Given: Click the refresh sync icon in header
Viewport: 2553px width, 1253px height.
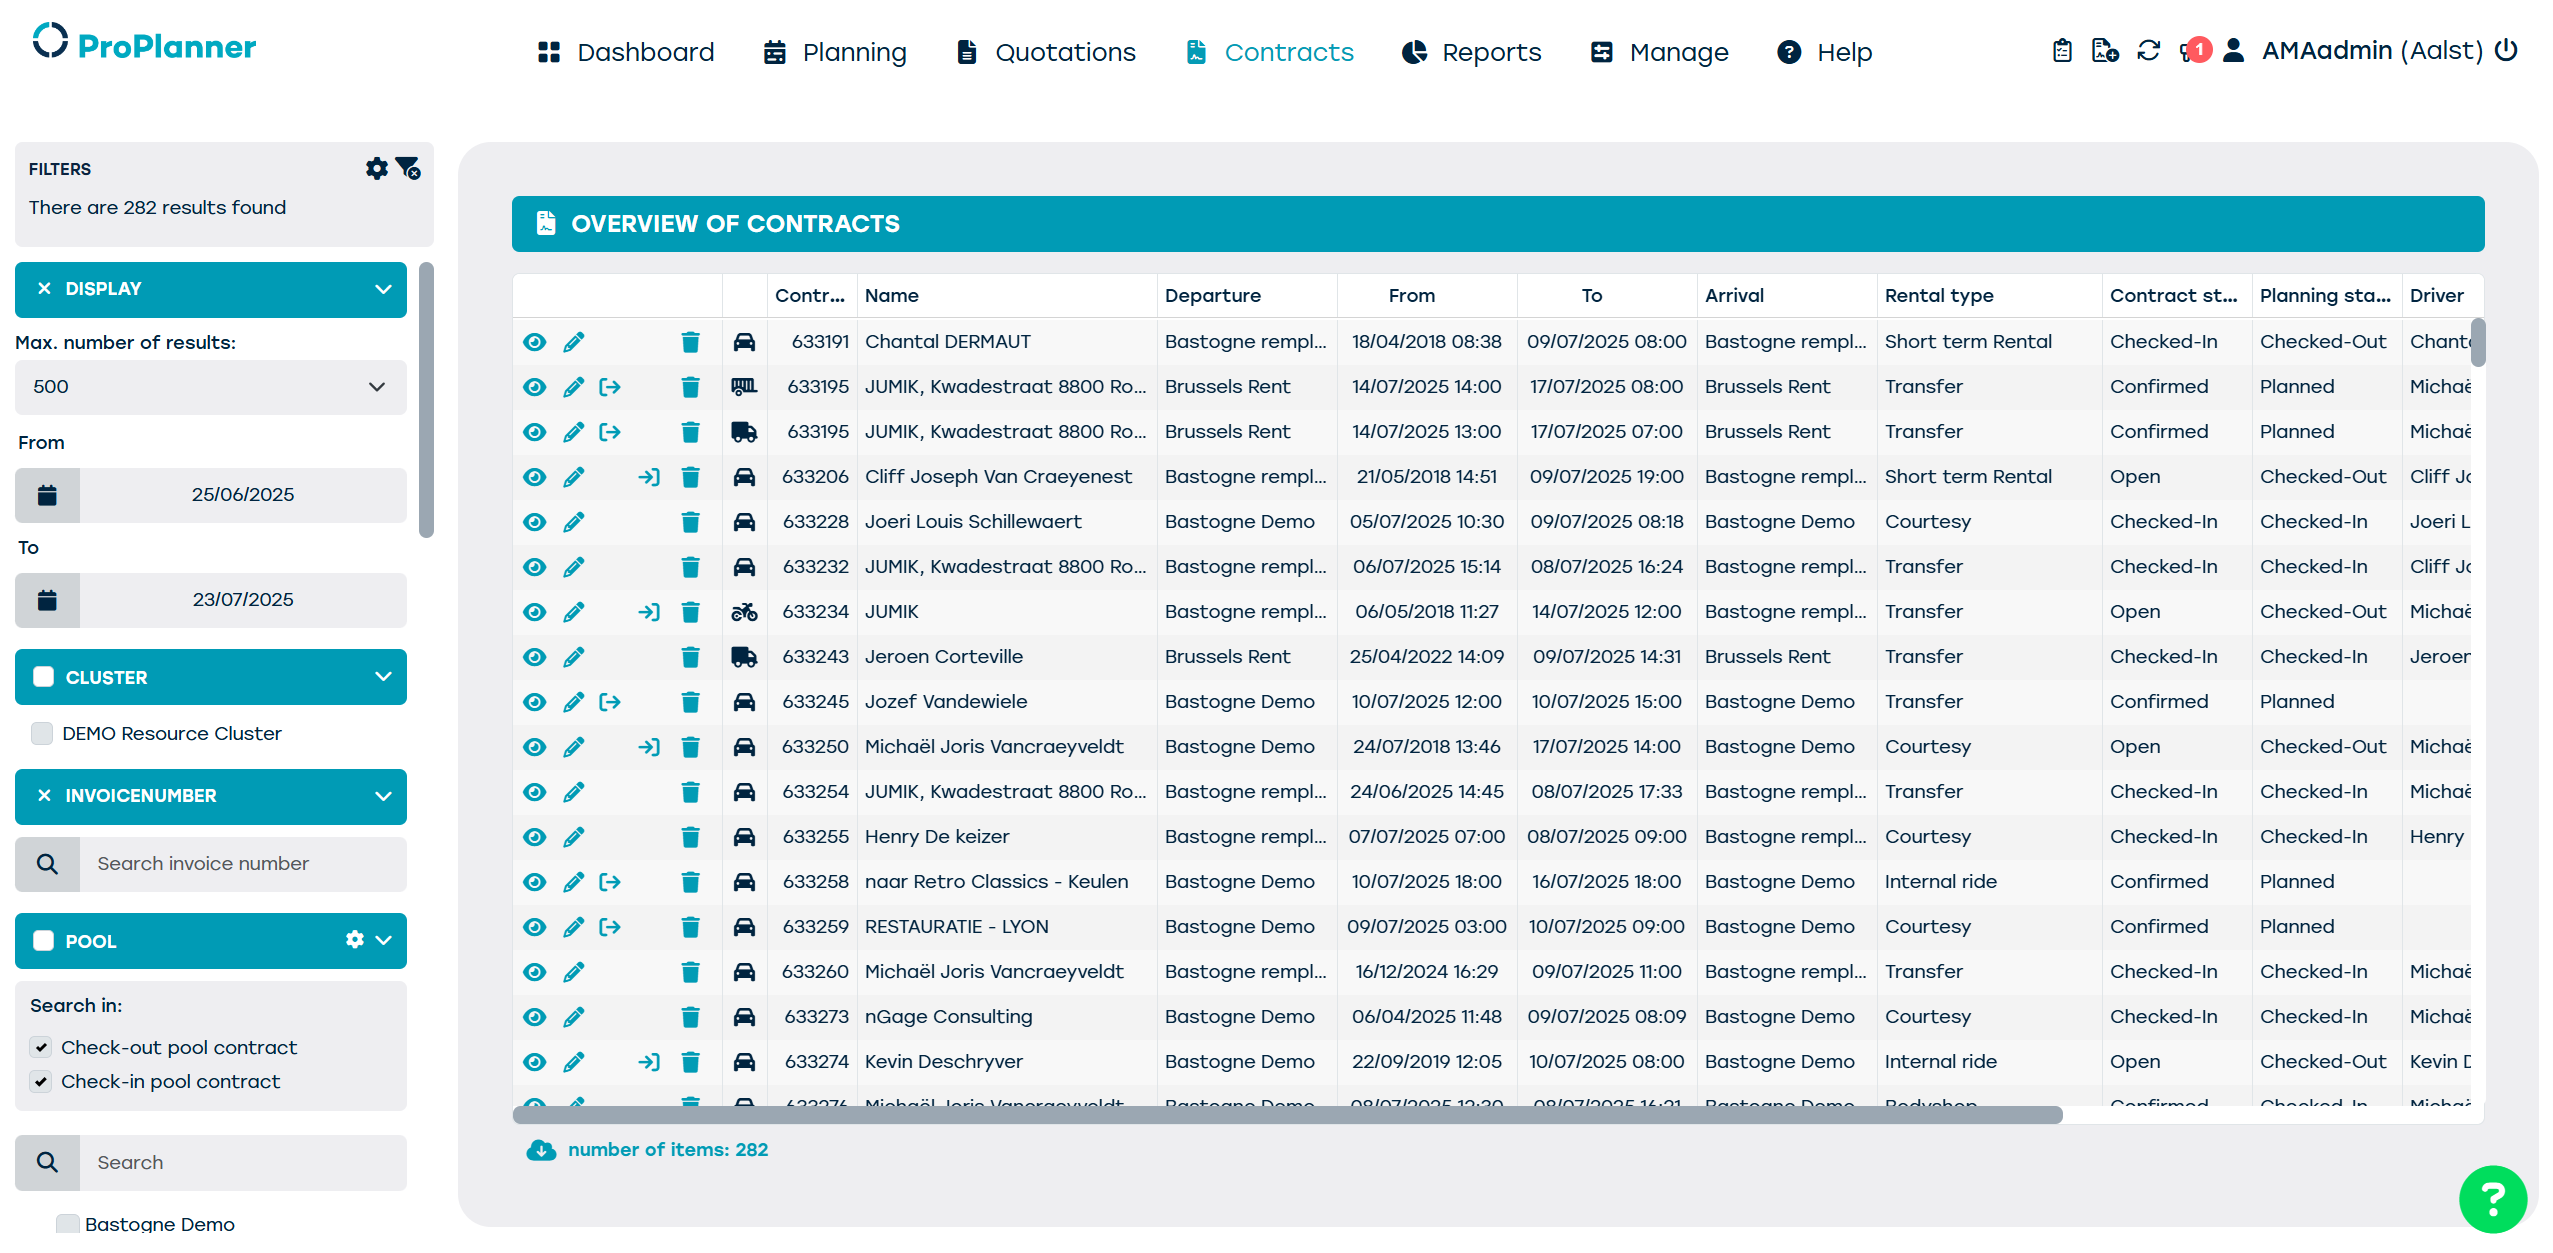Looking at the screenshot, I should click(x=2148, y=51).
